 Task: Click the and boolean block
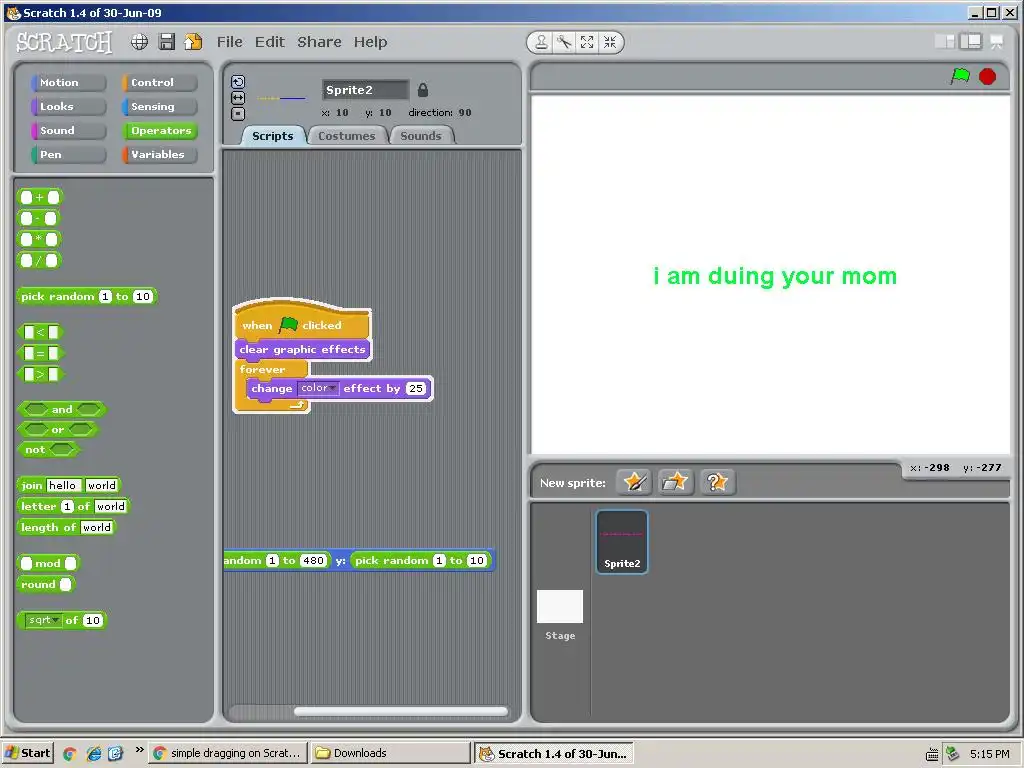tap(62, 409)
